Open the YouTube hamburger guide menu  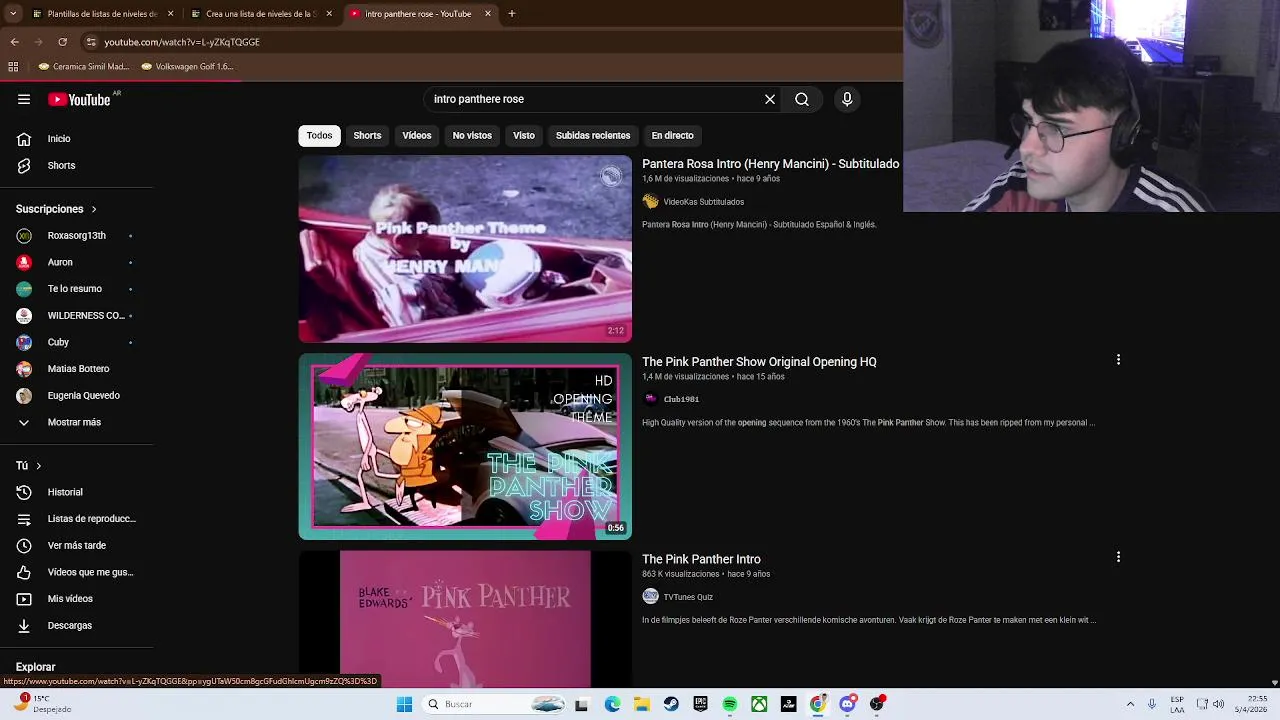24,99
